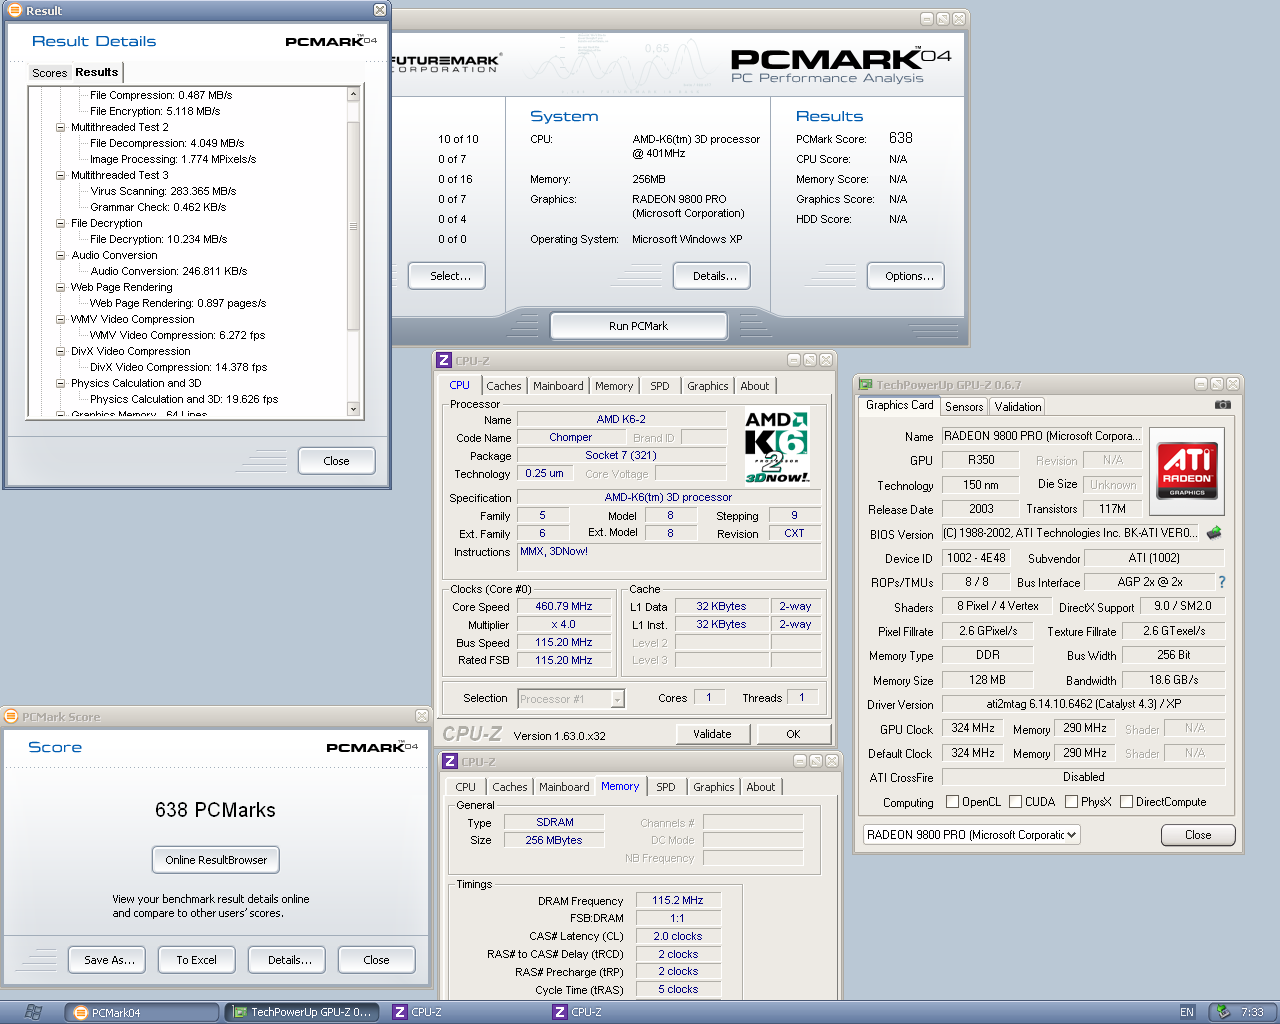1280x1024 pixels.
Task: Click Close in the Result Details window
Action: point(336,461)
